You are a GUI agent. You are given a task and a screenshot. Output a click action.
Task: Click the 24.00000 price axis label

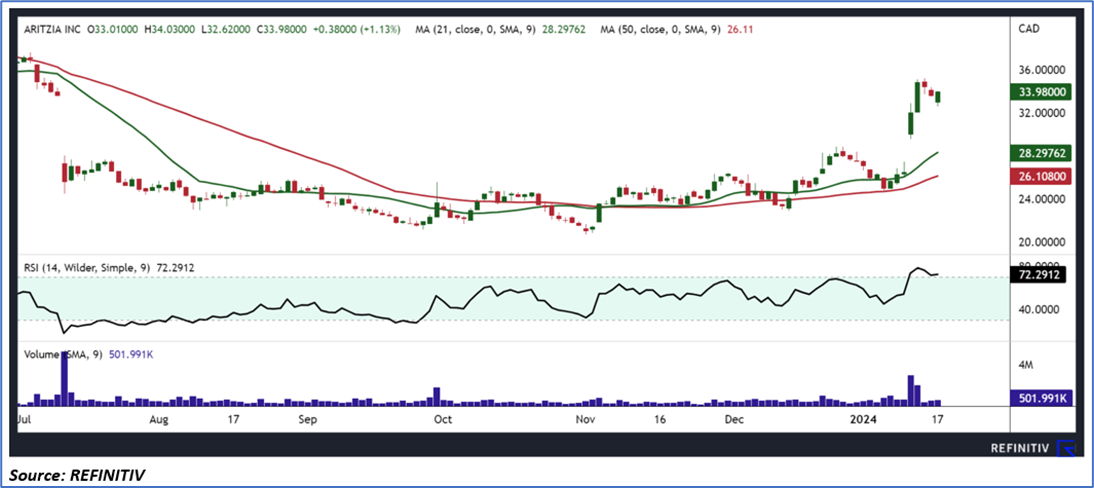coord(1040,199)
